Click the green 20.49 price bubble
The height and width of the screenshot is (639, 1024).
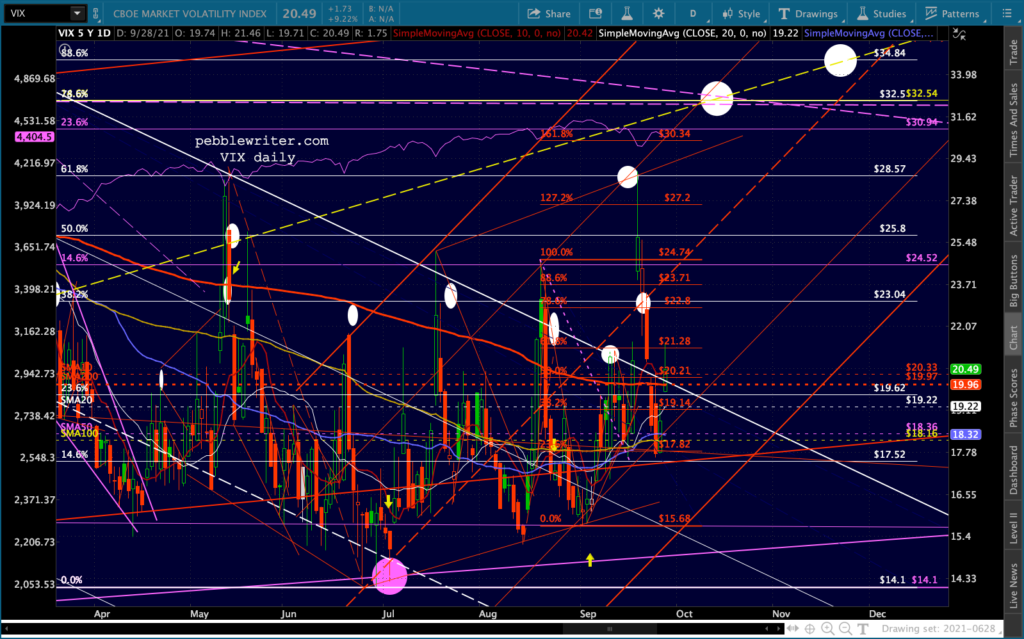coord(965,369)
